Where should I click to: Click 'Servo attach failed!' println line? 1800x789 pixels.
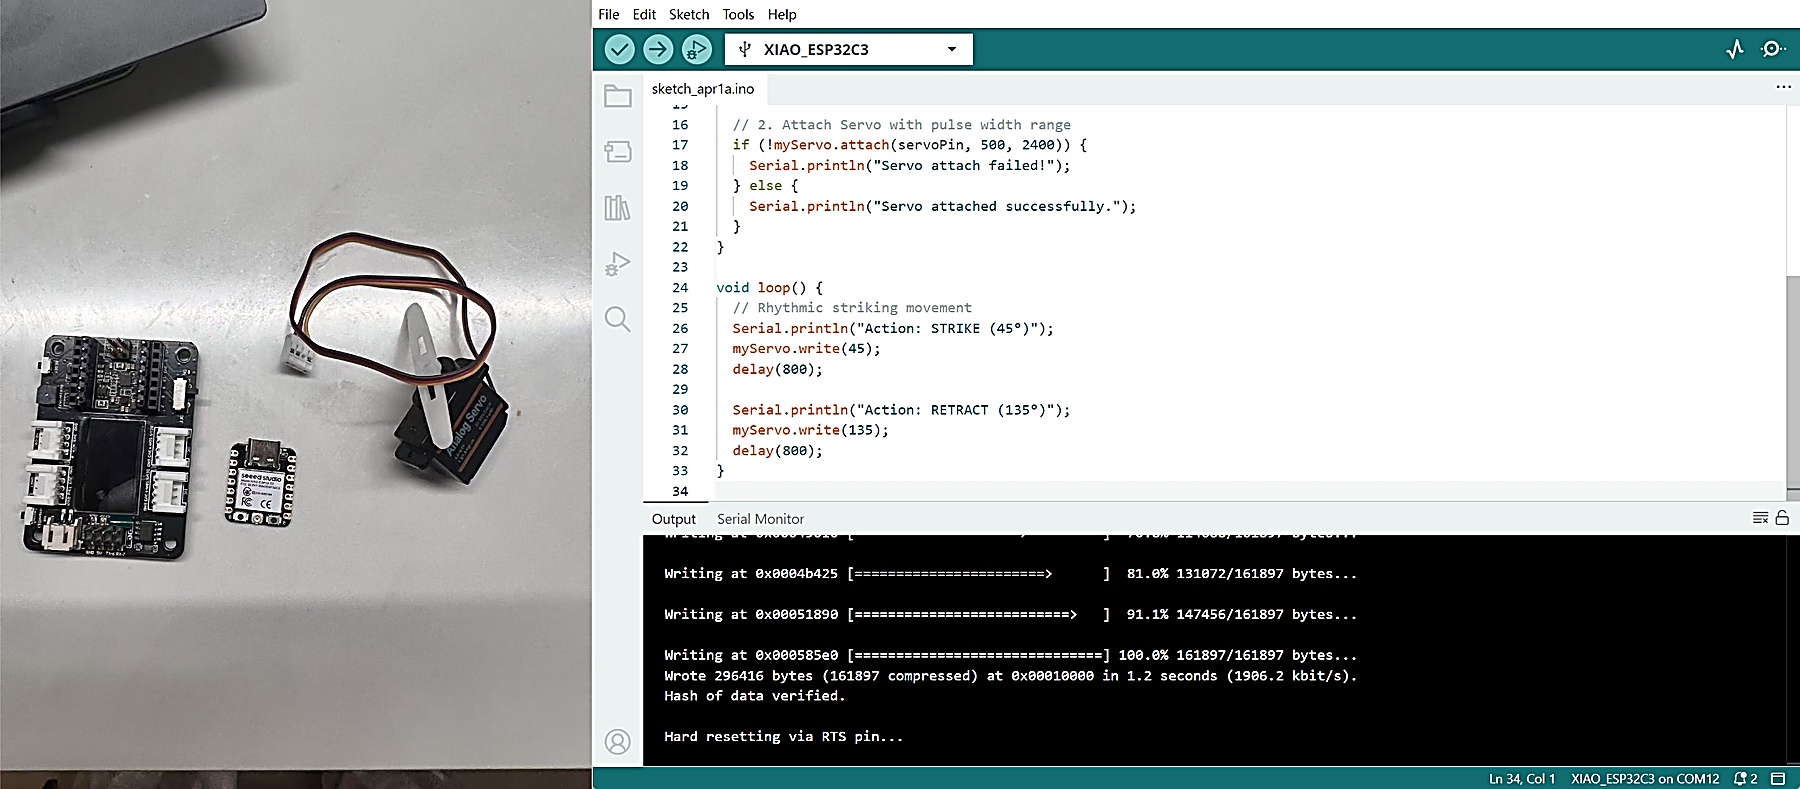point(909,166)
